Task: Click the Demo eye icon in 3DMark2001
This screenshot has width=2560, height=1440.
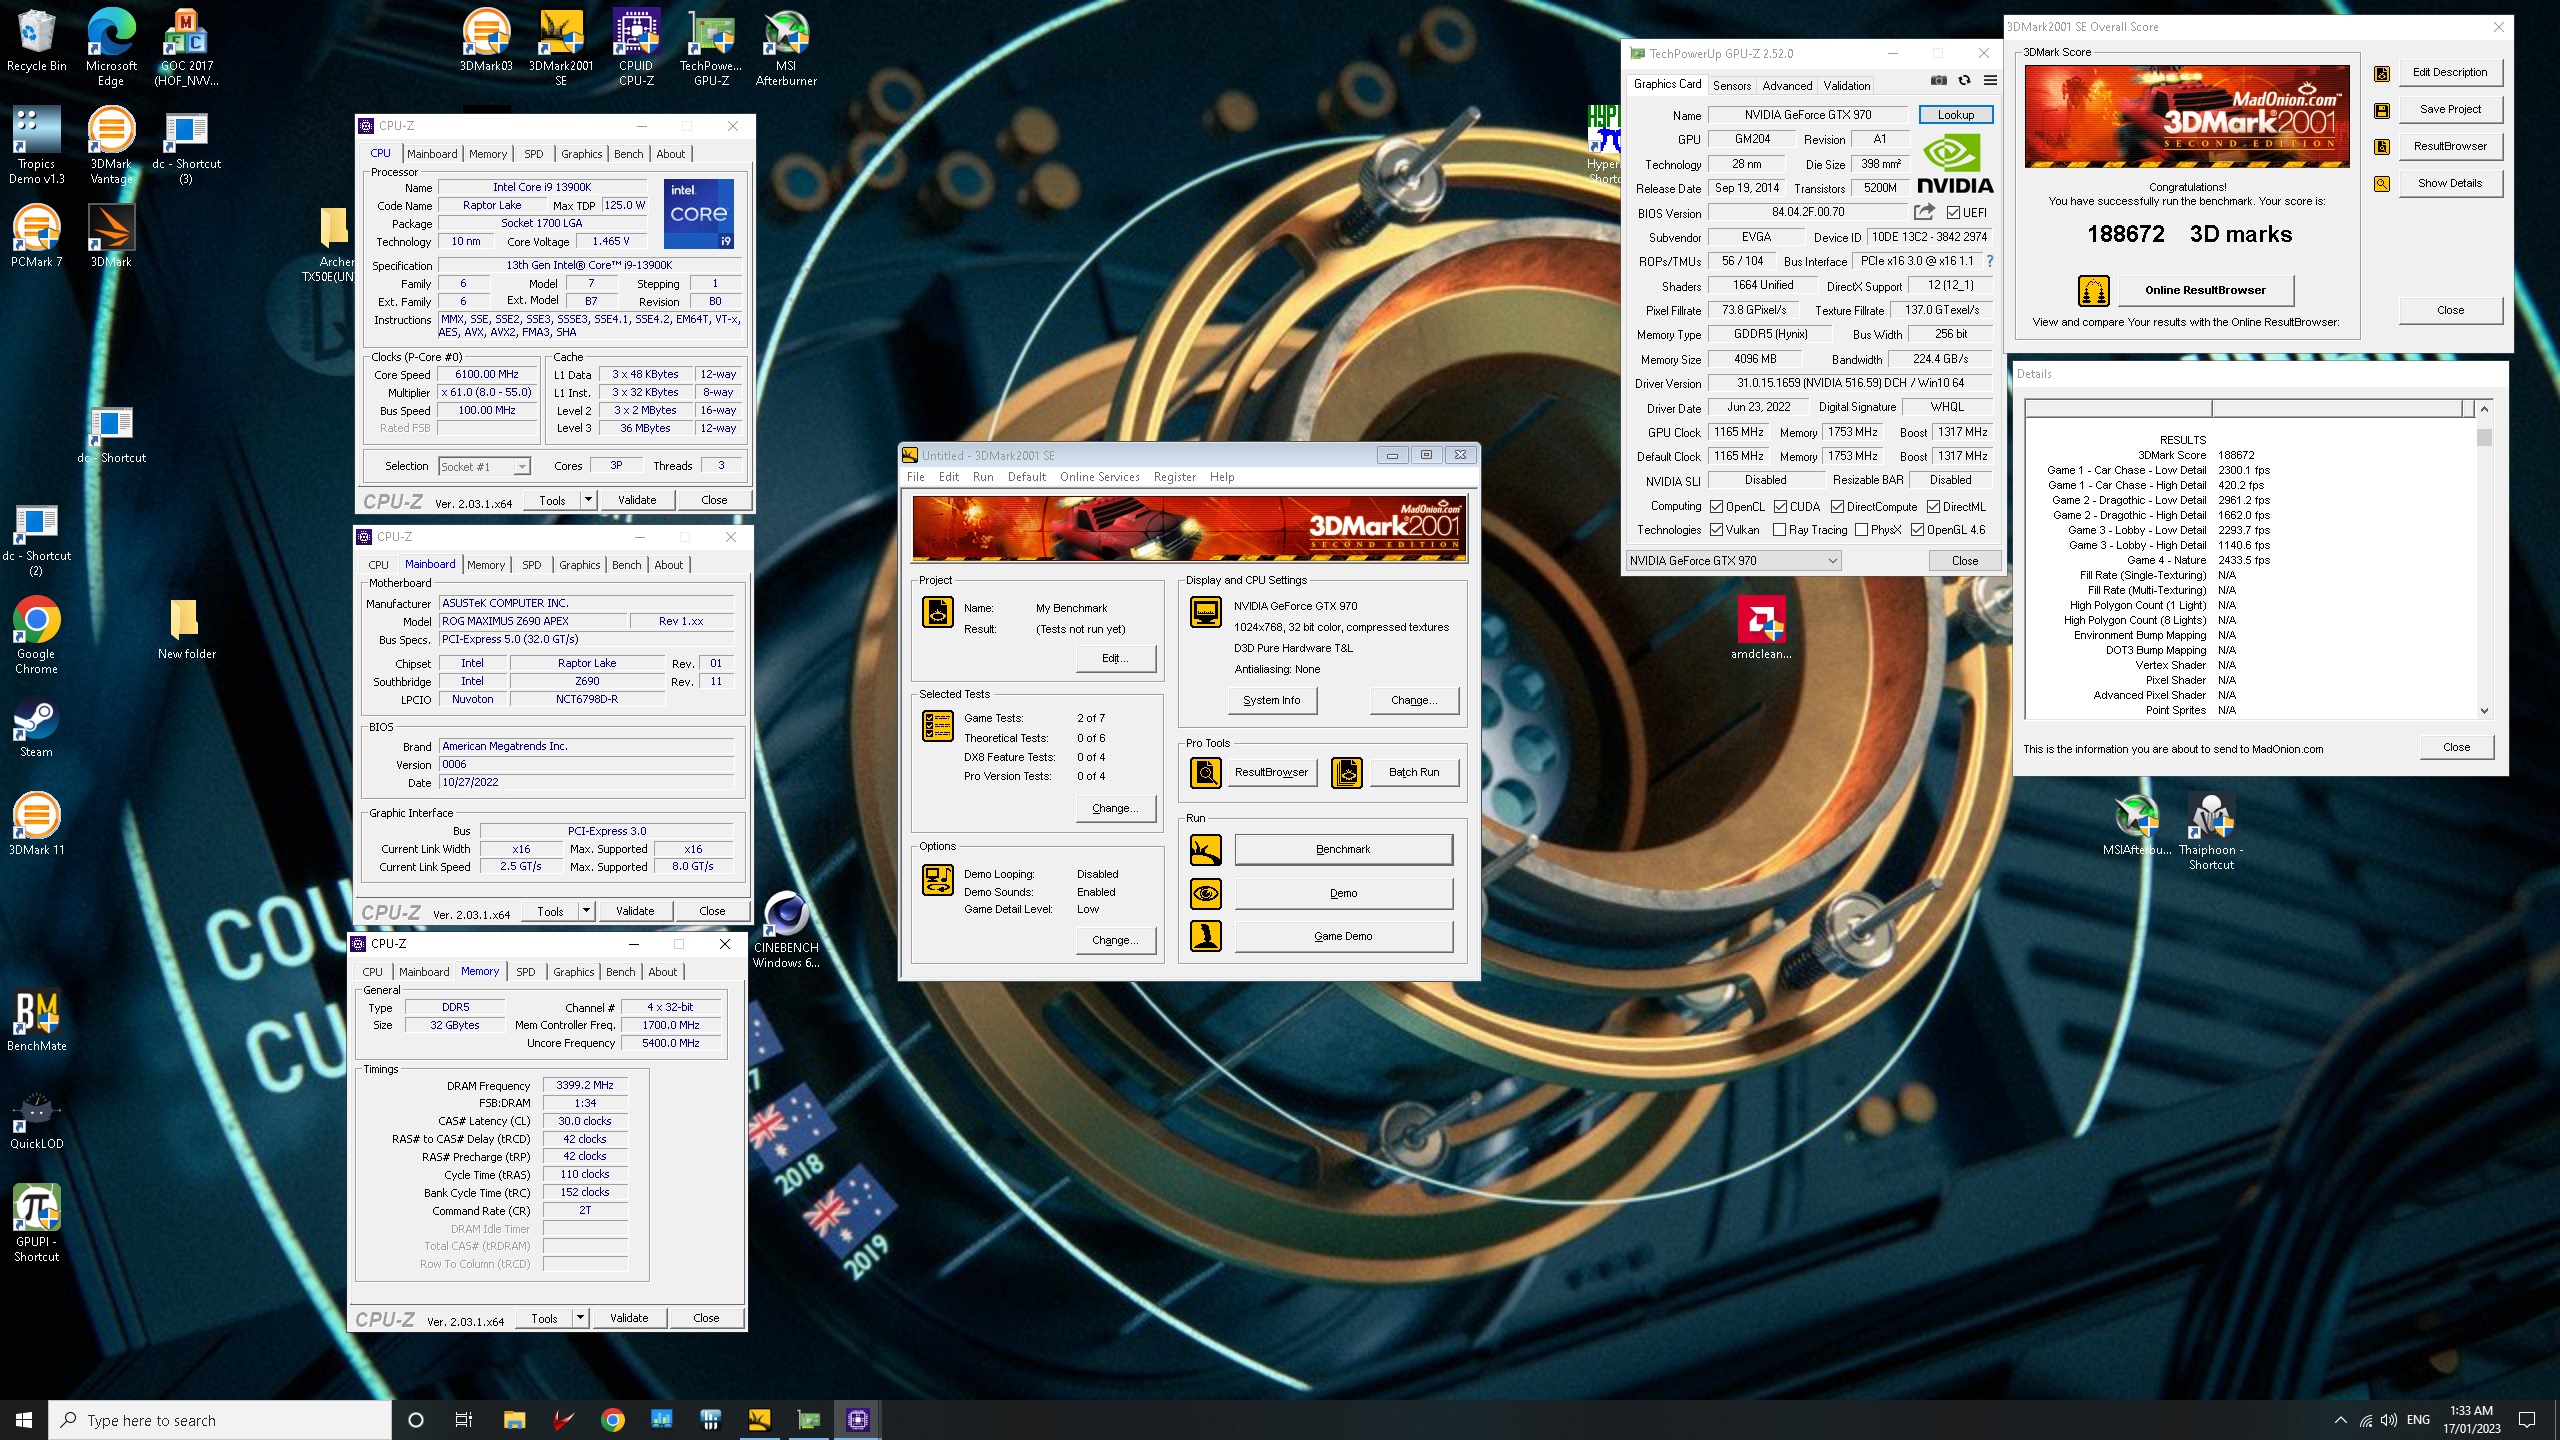Action: pyautogui.click(x=1206, y=893)
